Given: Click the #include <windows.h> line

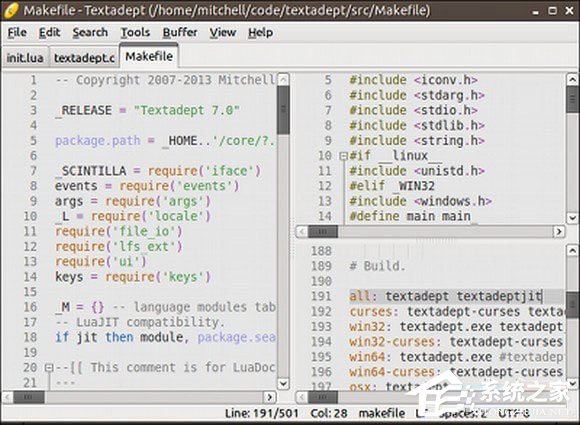Looking at the screenshot, I should click(421, 201).
